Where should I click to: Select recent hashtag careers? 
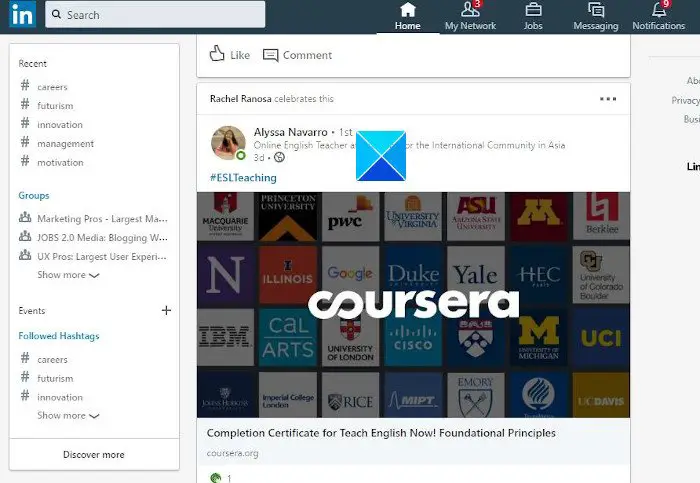(x=52, y=87)
